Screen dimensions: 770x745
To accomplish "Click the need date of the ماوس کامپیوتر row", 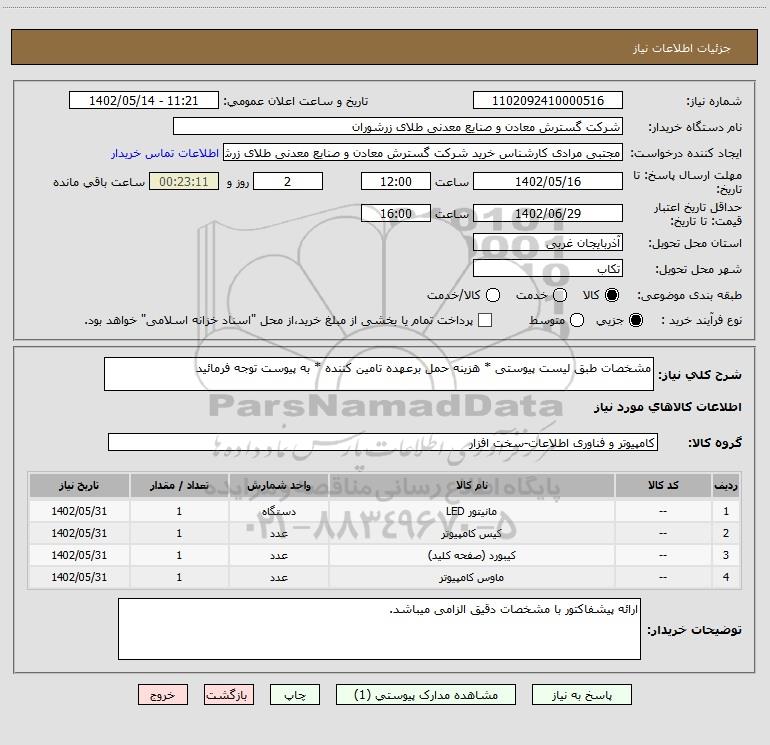I will coord(79,578).
